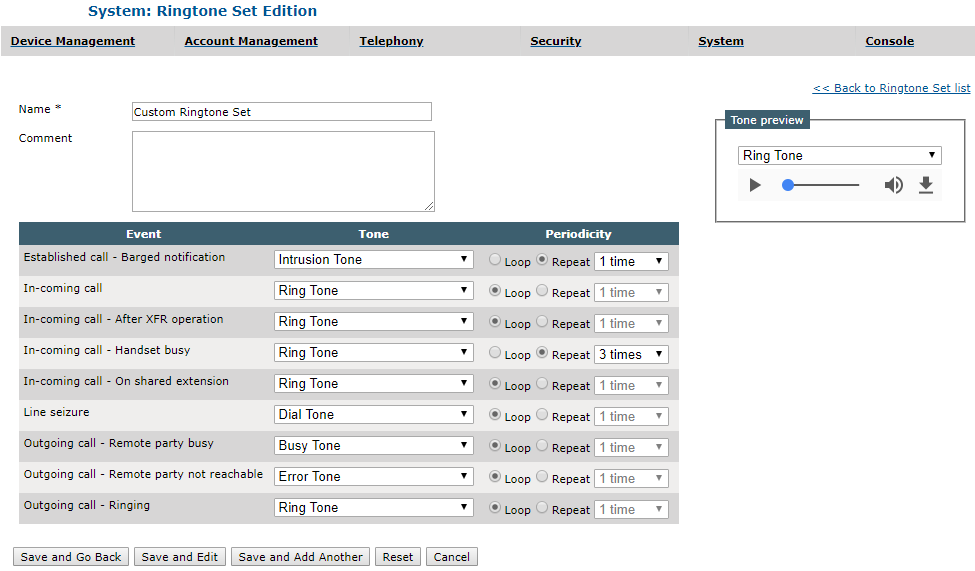Select Repeat for Remote party busy

click(542, 445)
